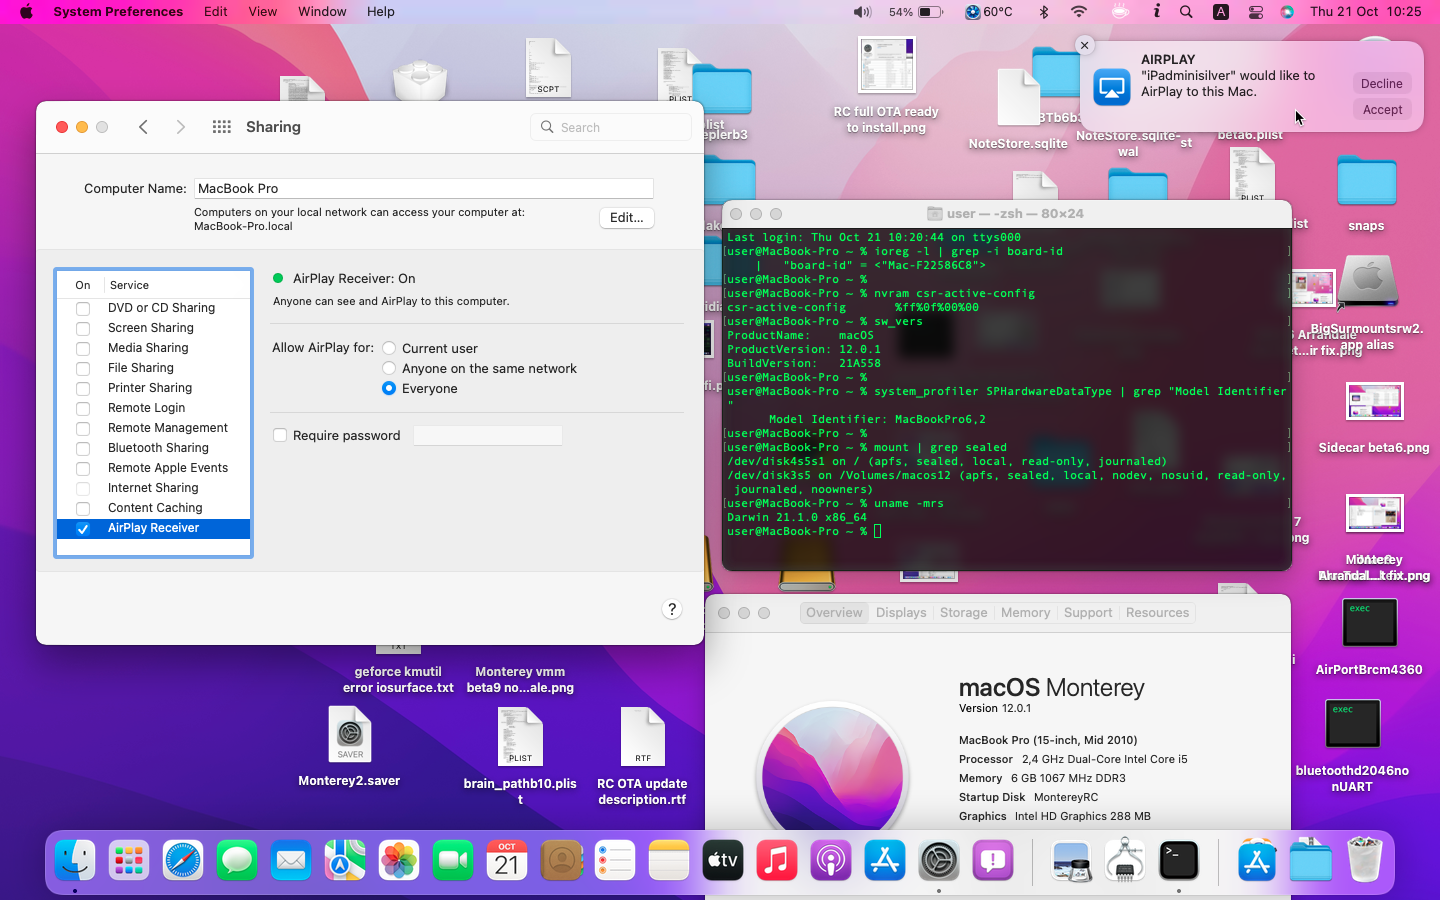Open the Trash in the Dock
This screenshot has width=1440, height=900.
[x=1365, y=860]
